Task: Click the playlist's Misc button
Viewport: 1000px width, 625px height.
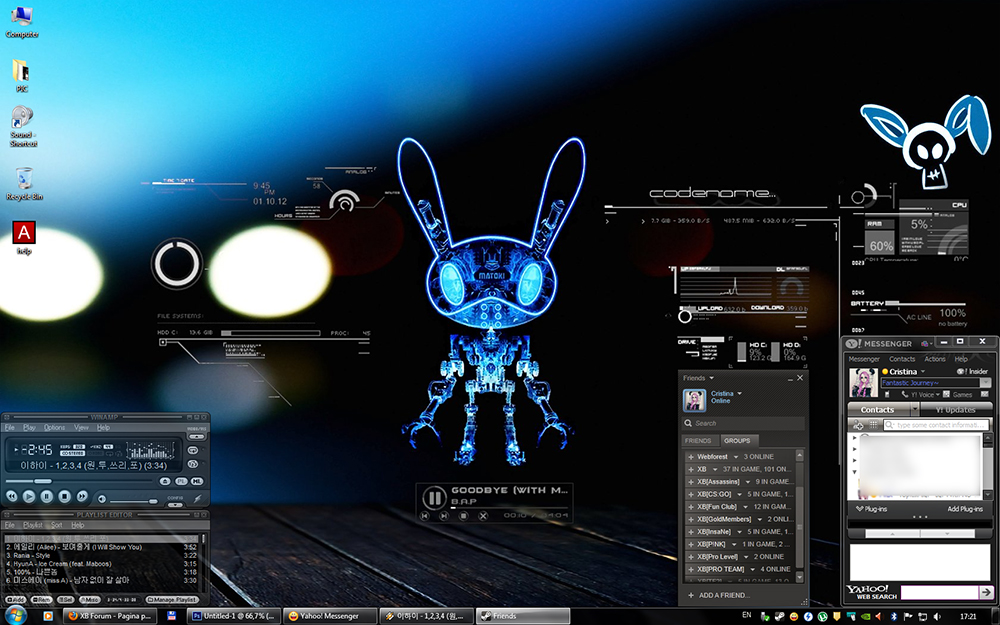Action: [x=90, y=599]
